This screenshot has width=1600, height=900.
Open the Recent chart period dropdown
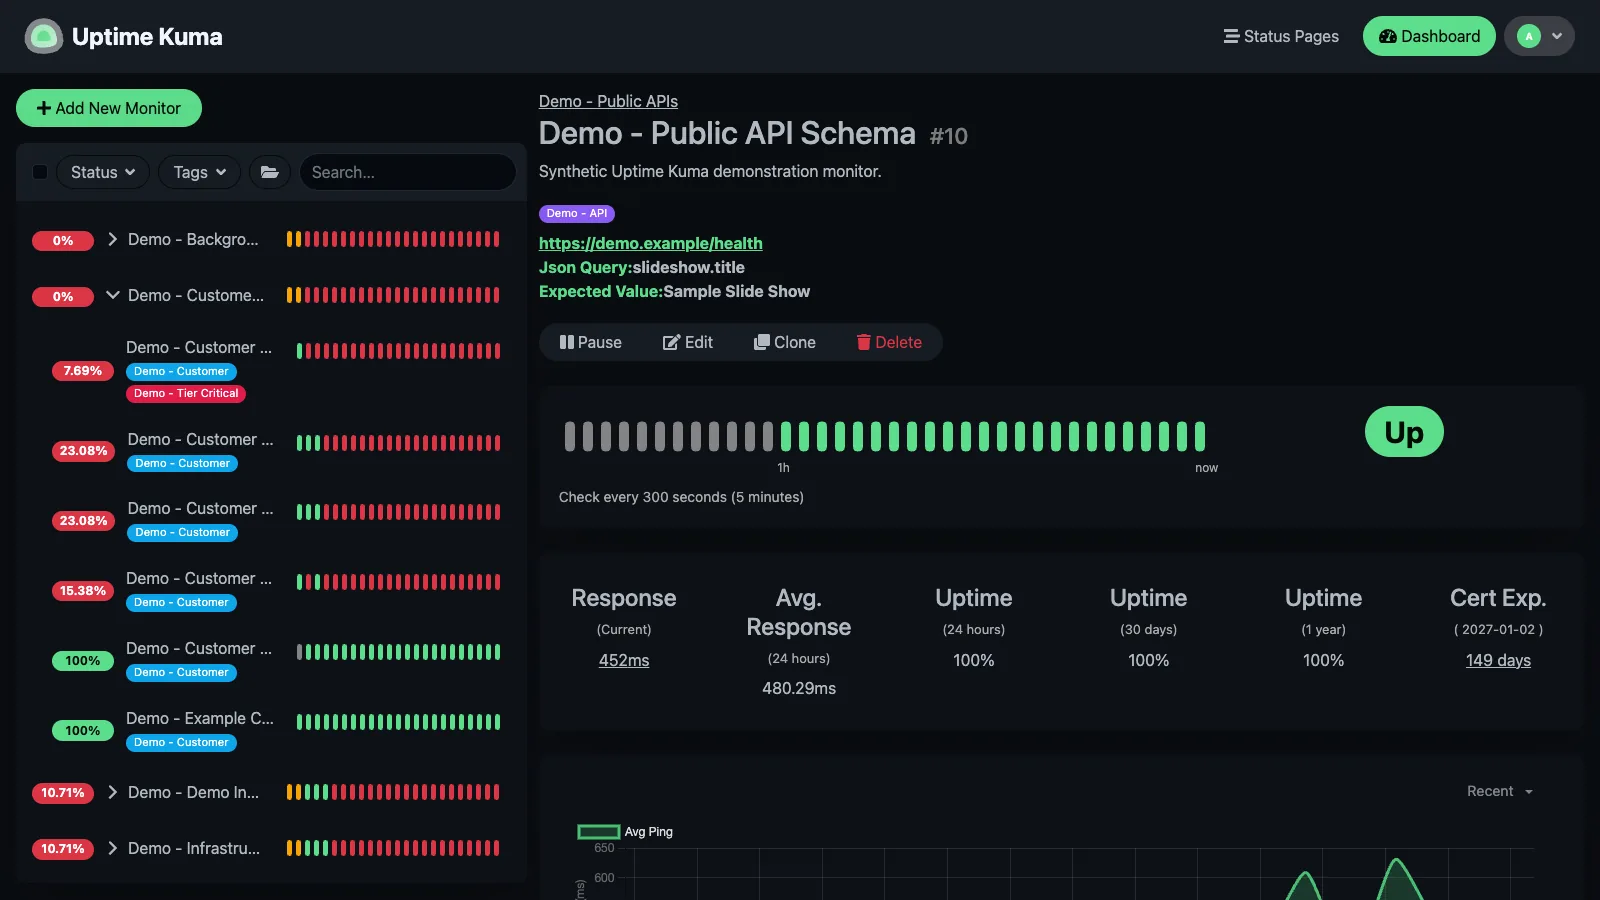click(x=1499, y=791)
